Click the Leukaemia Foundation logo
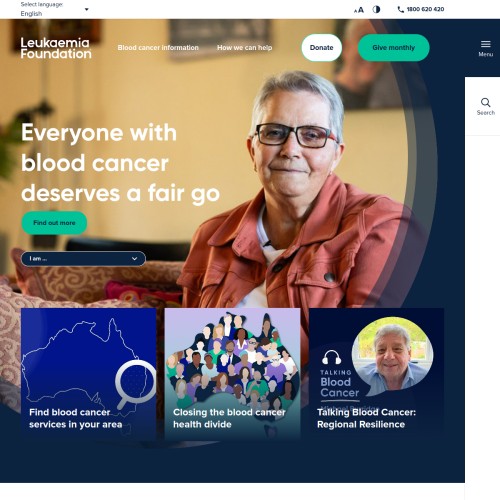This screenshot has width=500, height=500. click(x=56, y=48)
